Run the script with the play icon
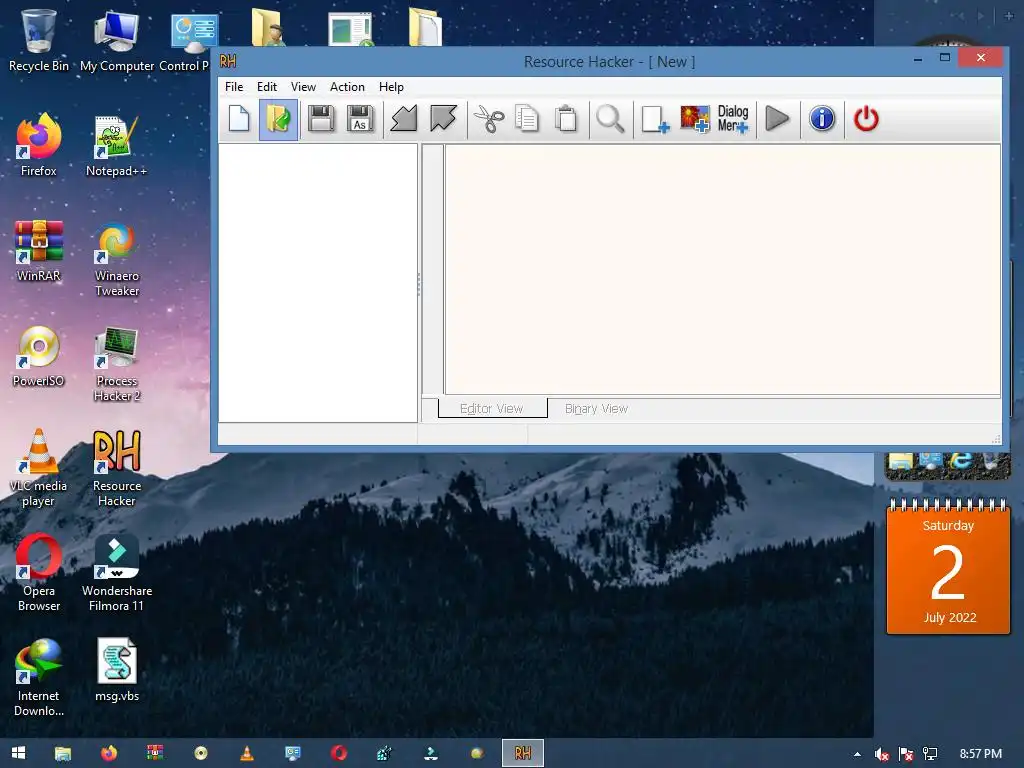Image resolution: width=1024 pixels, height=768 pixels. tap(777, 119)
